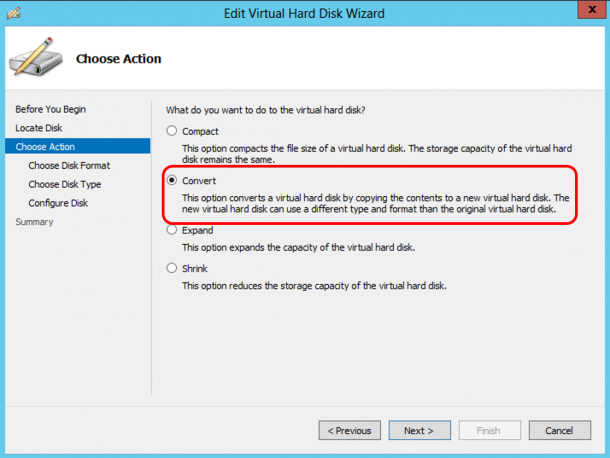Select the Compact radio button

click(172, 131)
